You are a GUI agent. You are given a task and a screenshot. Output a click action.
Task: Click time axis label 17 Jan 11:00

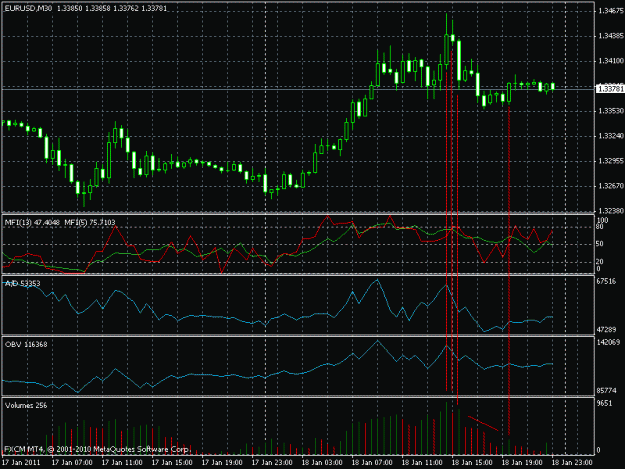coord(122,462)
